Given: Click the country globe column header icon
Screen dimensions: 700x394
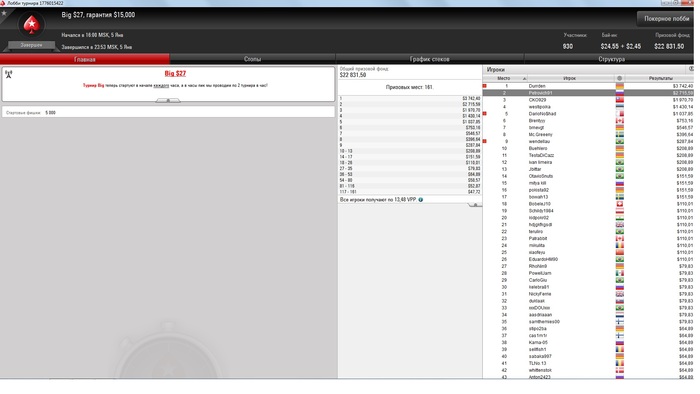Looking at the screenshot, I should coord(619,78).
